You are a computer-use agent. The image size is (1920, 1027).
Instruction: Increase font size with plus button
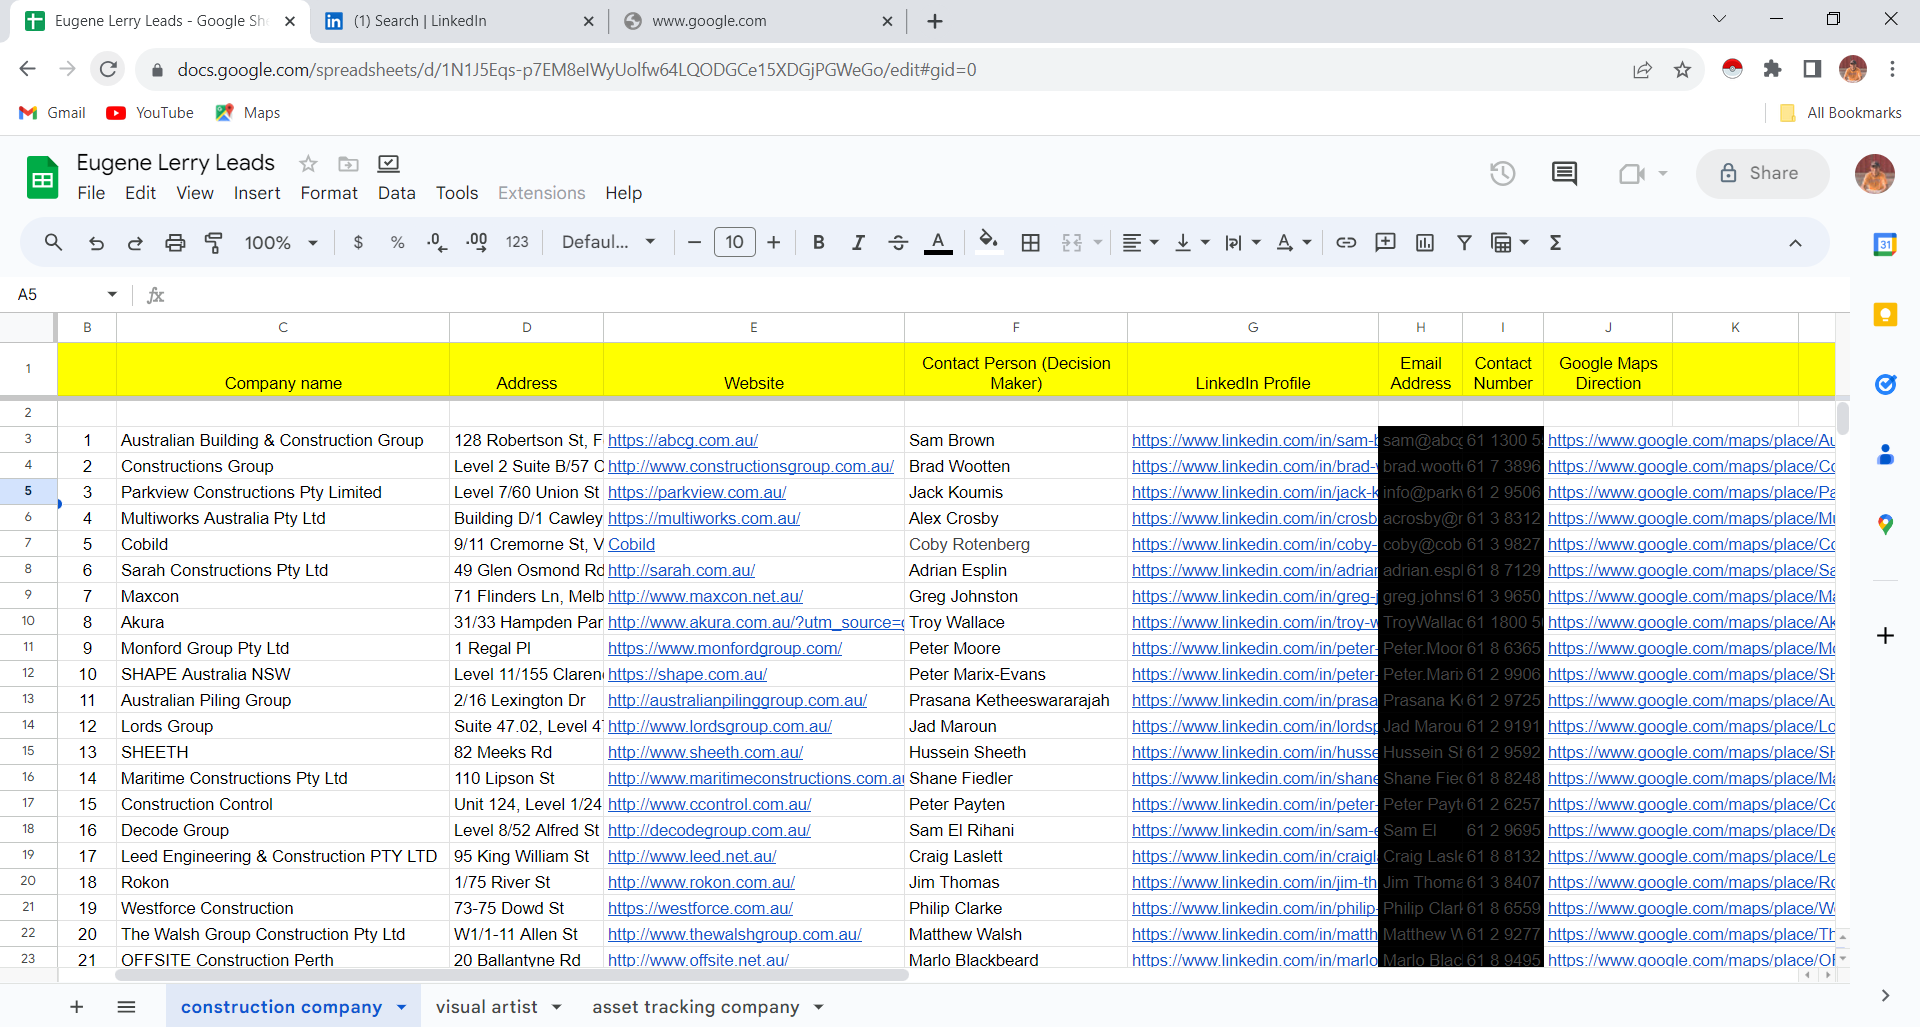773,242
